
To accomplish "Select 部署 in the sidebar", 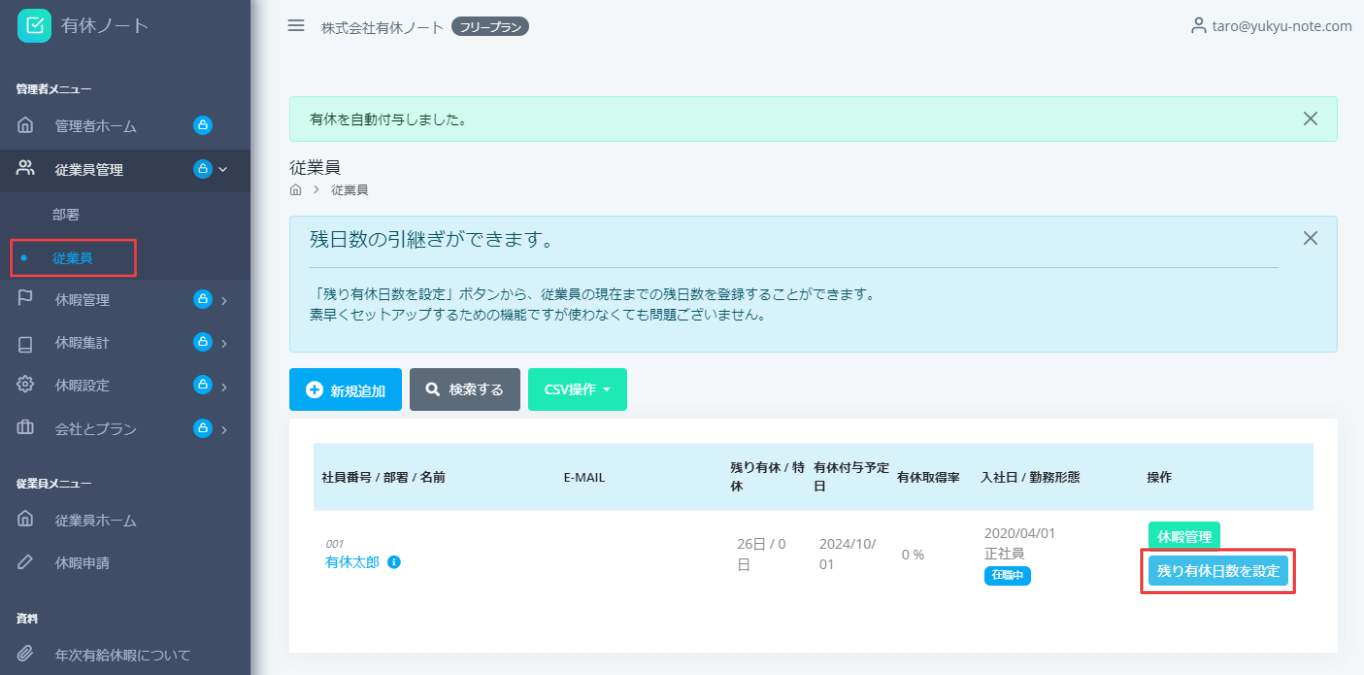I will pyautogui.click(x=65, y=213).
